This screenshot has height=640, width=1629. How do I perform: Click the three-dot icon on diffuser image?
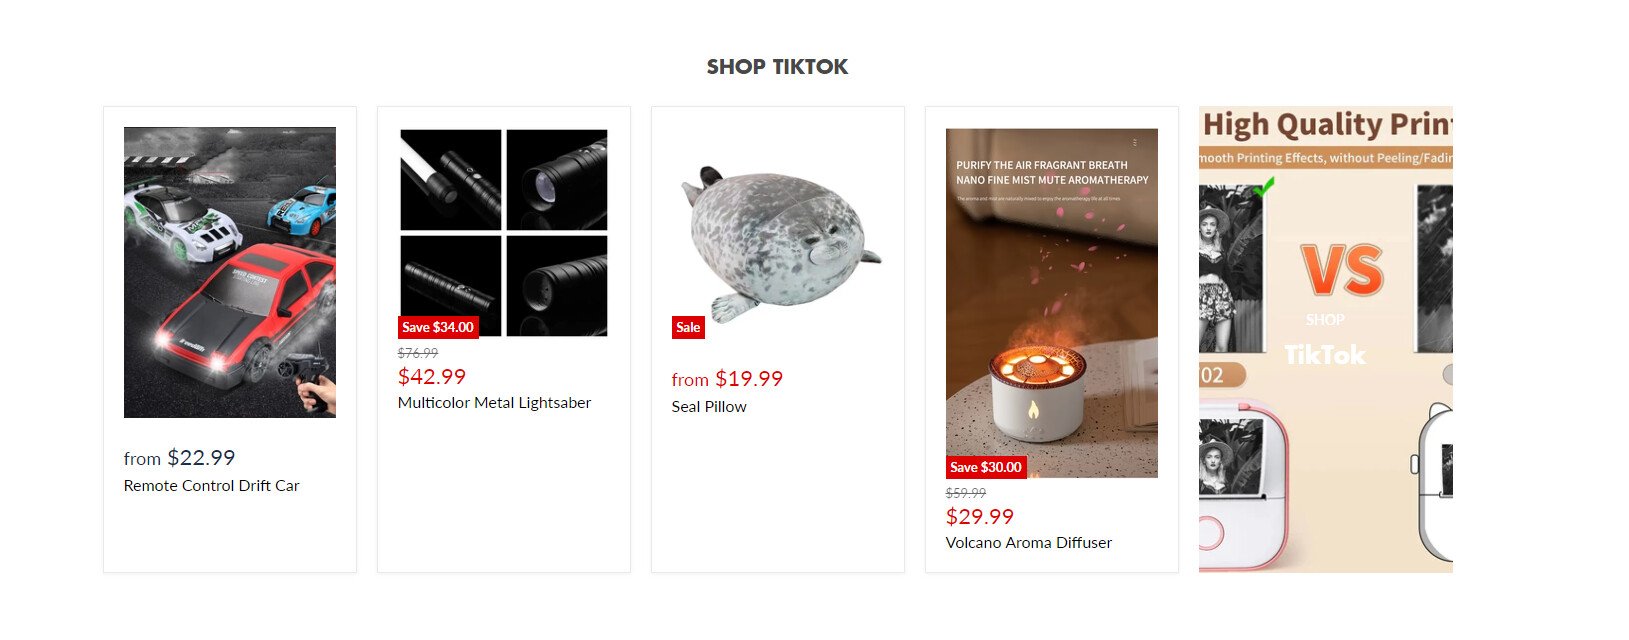pos(1134,143)
